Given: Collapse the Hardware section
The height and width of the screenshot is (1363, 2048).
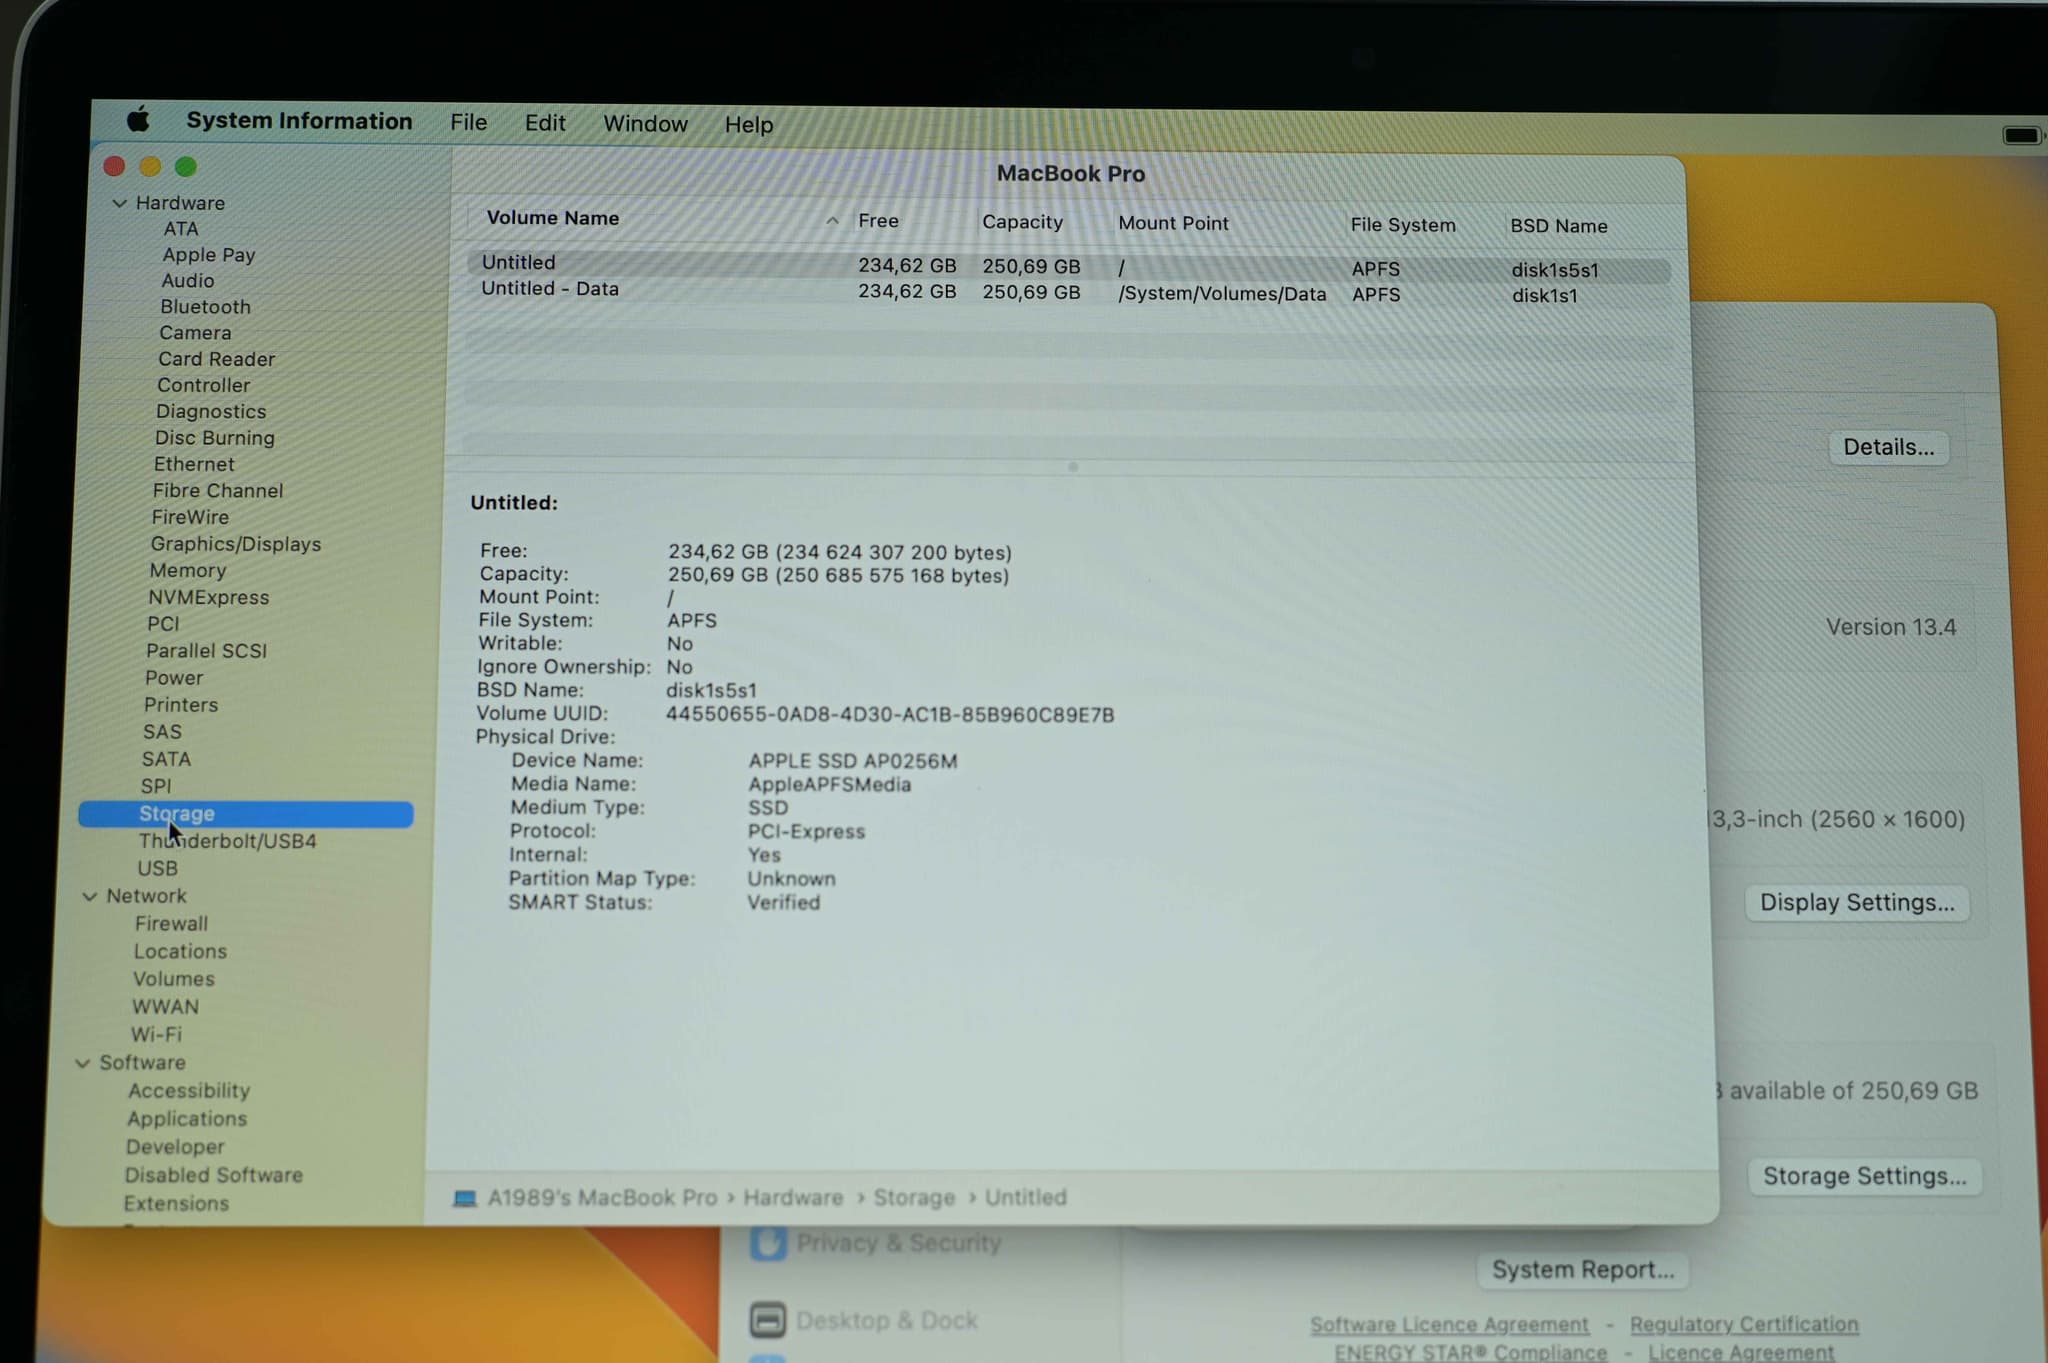Looking at the screenshot, I should tap(120, 203).
